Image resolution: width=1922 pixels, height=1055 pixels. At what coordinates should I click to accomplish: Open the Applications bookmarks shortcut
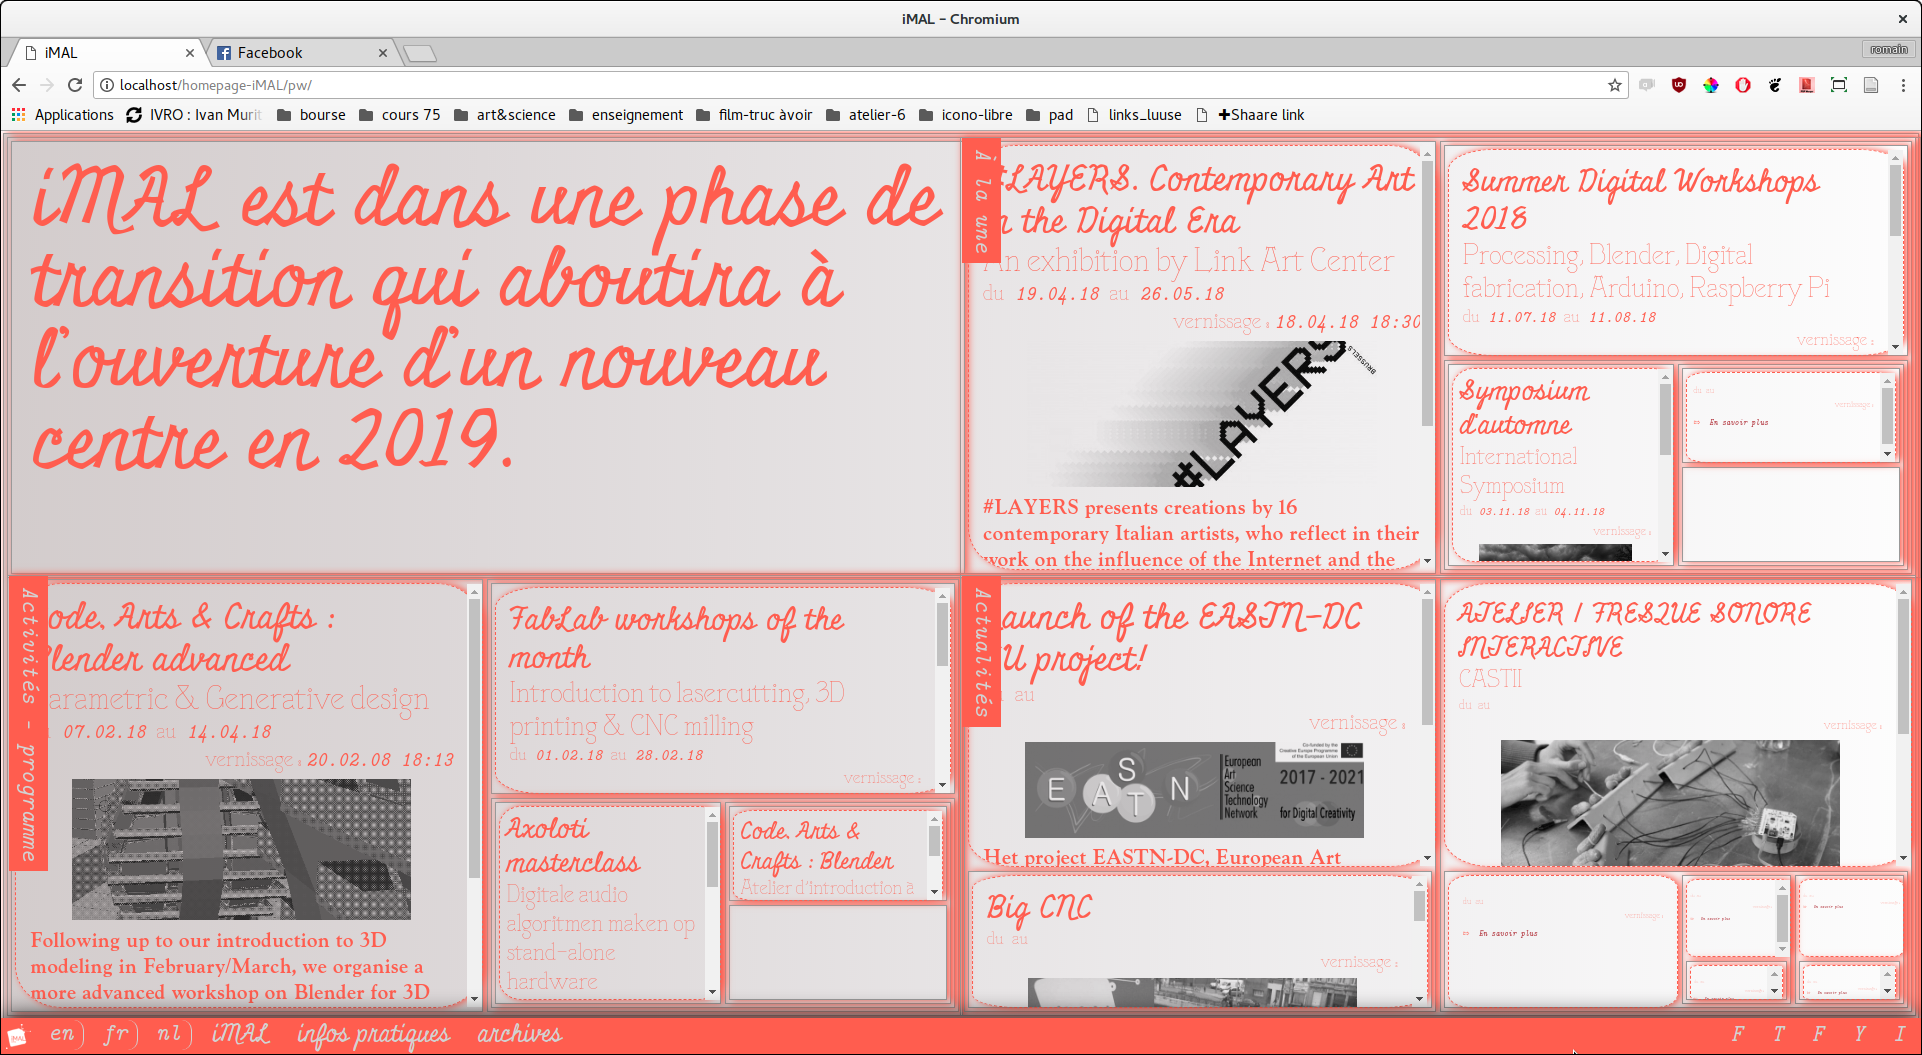pyautogui.click(x=63, y=115)
